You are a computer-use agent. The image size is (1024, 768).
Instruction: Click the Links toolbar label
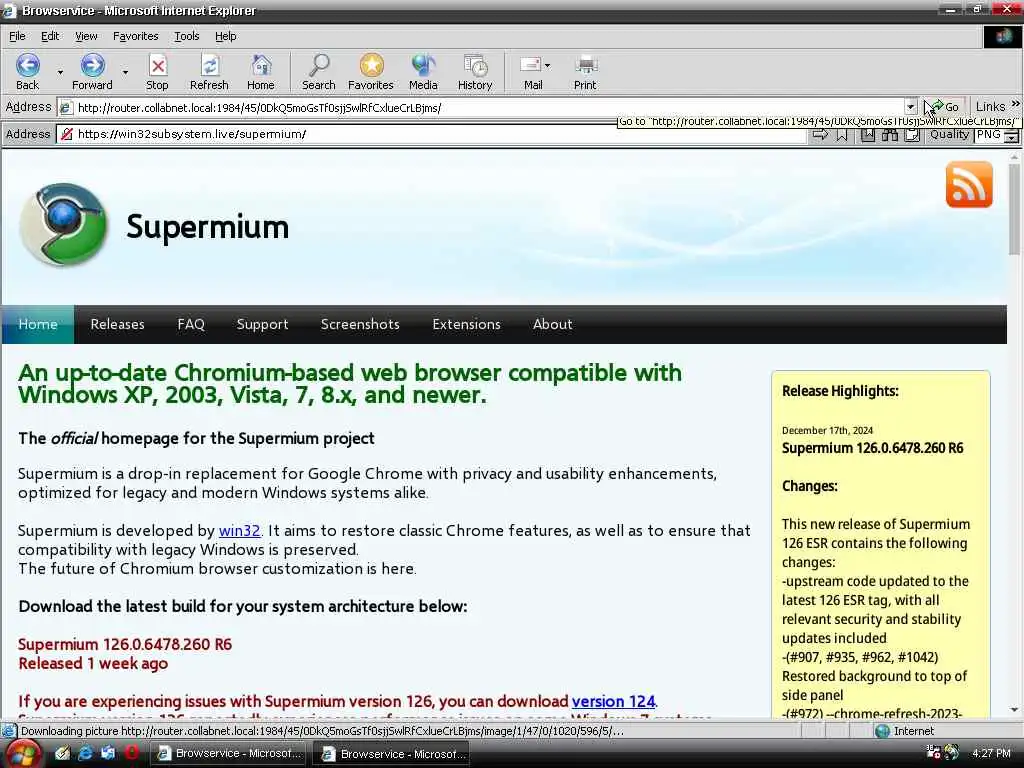(990, 106)
